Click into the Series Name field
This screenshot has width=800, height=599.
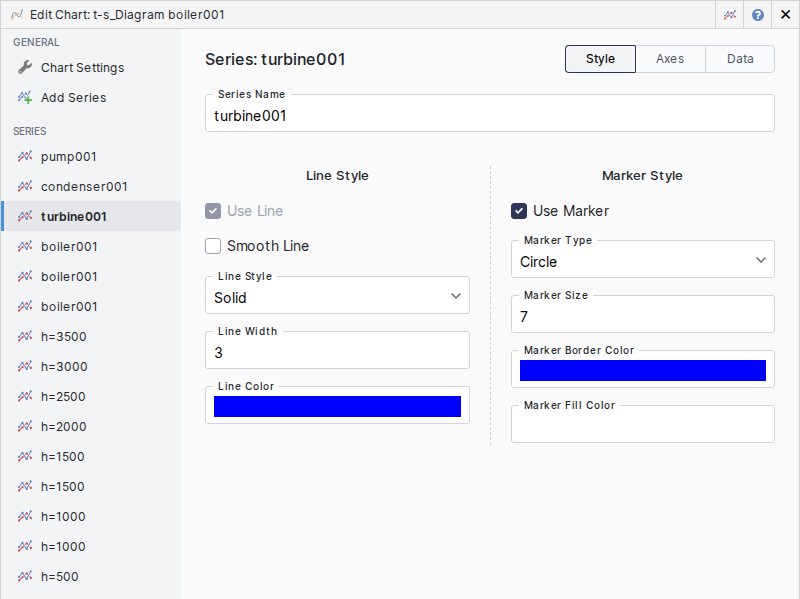[x=489, y=115]
